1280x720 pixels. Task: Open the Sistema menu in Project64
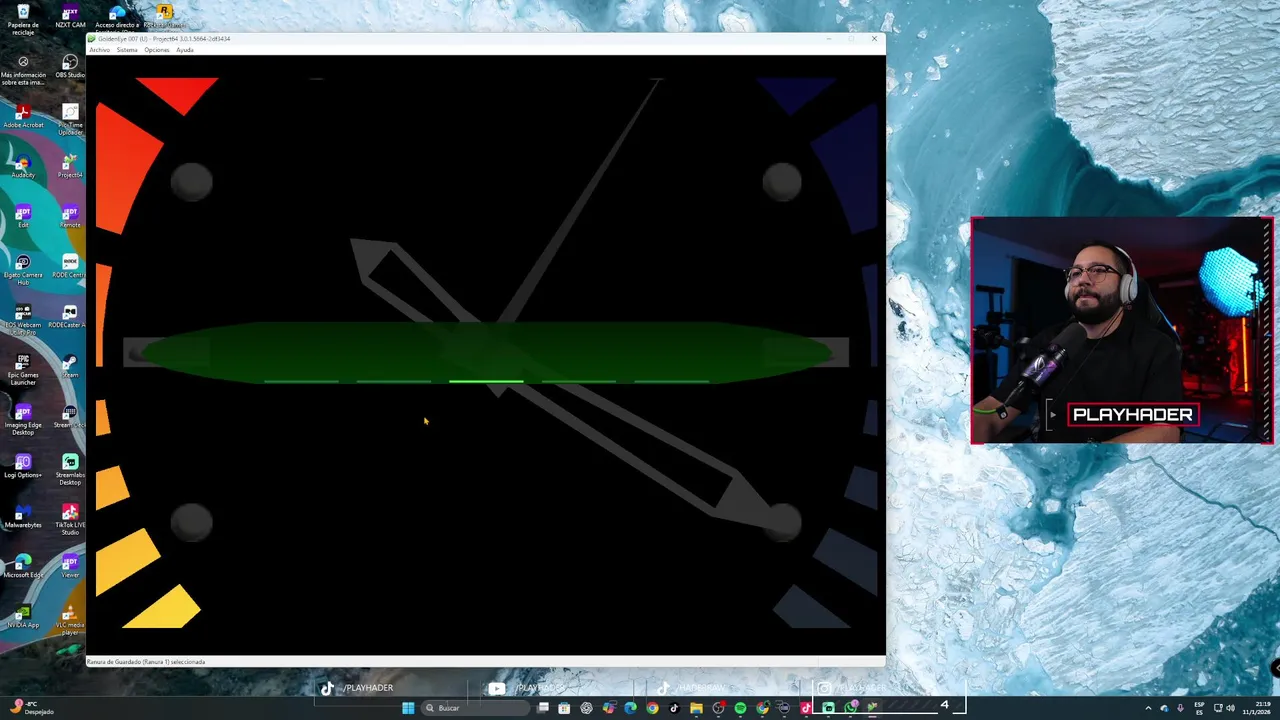[127, 50]
